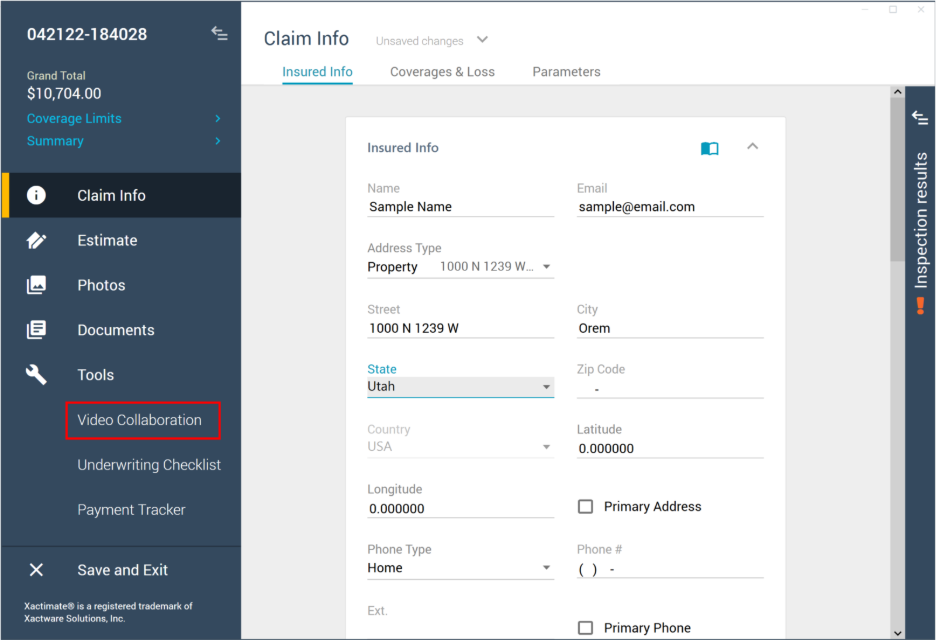
Task: Open the Parameters tab
Action: (x=566, y=72)
